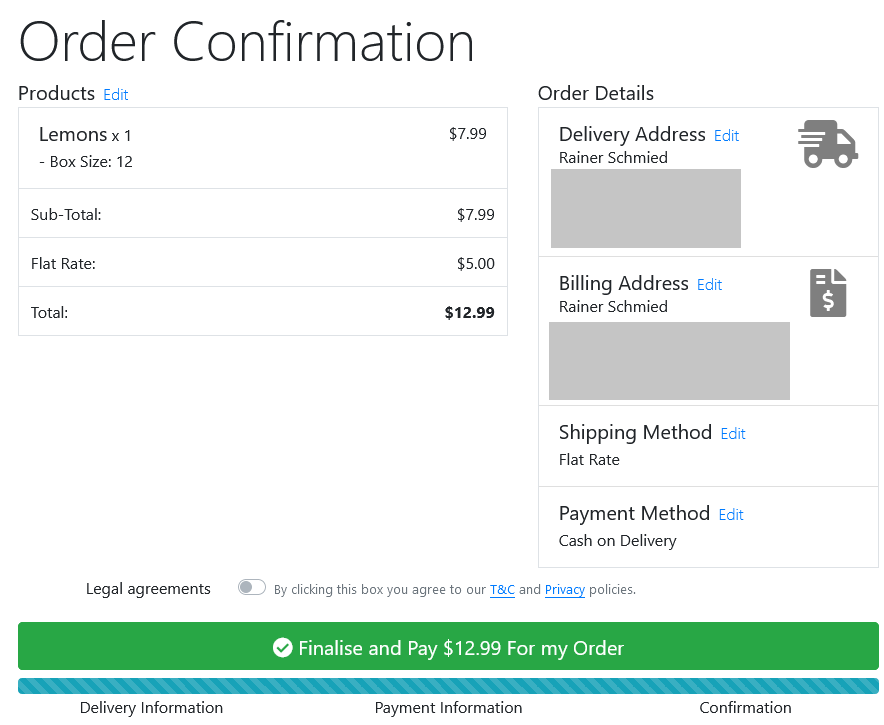Click the Cash on Delivery payment text
Image resolution: width=884 pixels, height=725 pixels.
(617, 541)
